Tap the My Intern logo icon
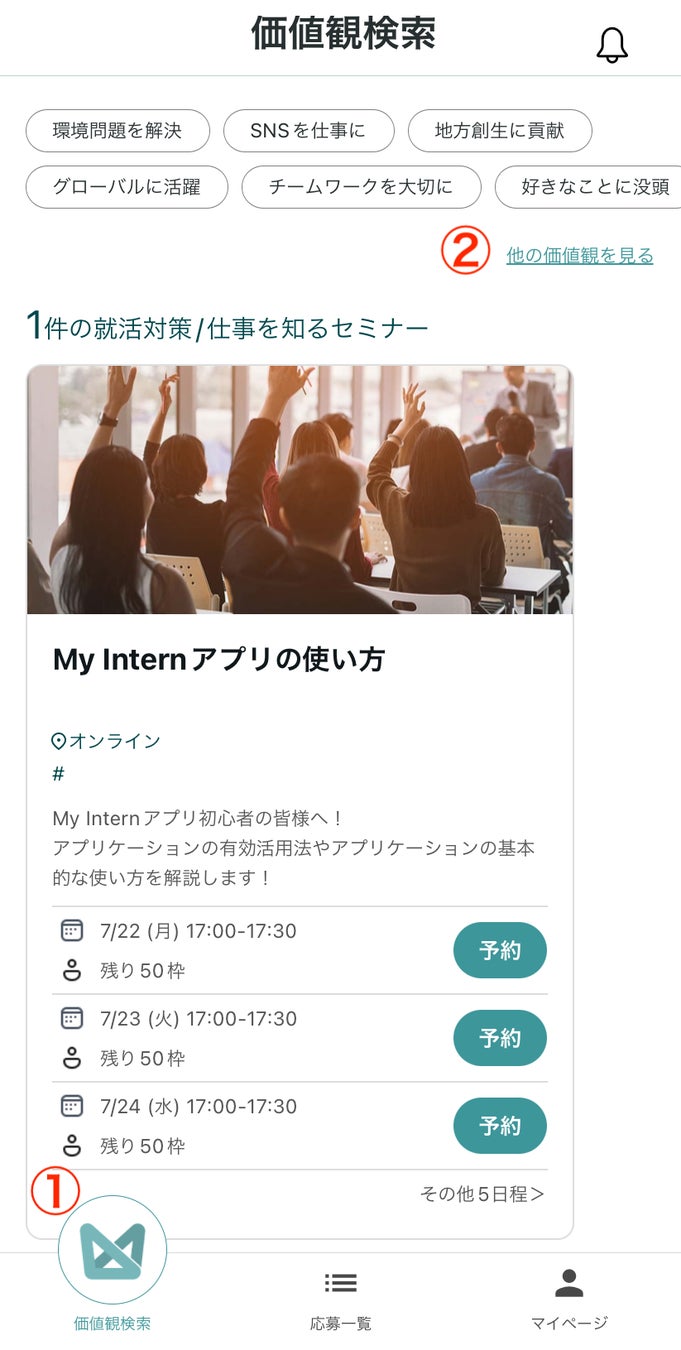This screenshot has height=1350, width=681. (113, 1250)
